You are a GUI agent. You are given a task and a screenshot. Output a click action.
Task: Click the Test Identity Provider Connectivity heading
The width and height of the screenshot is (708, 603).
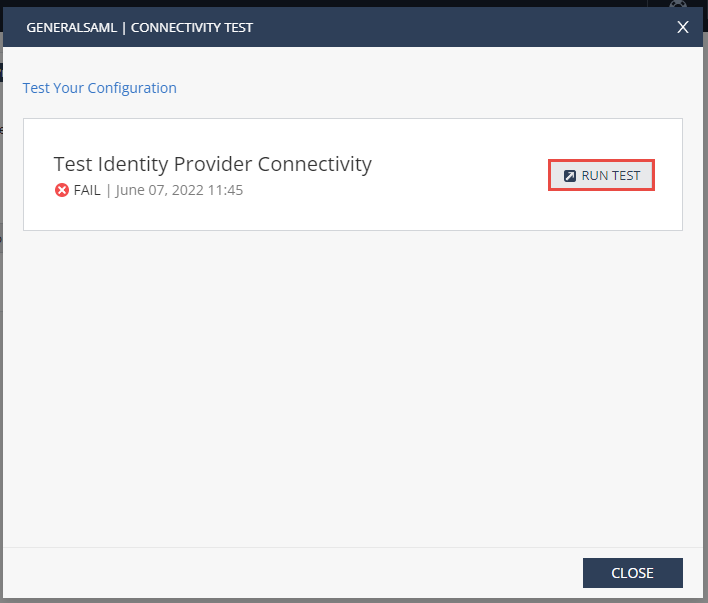(212, 164)
